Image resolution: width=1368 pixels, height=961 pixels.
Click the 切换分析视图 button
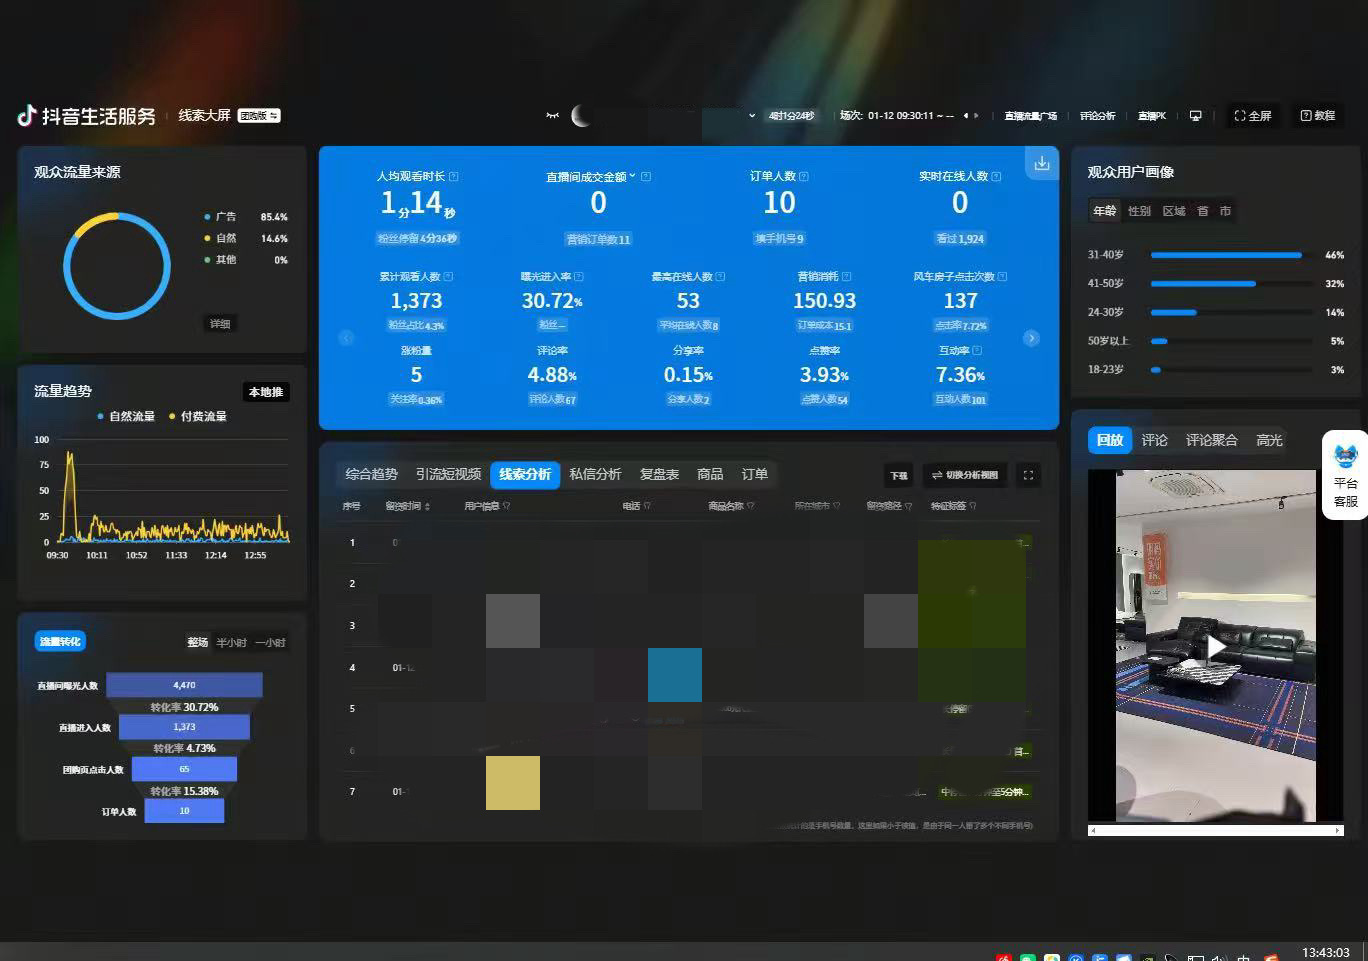(x=965, y=475)
